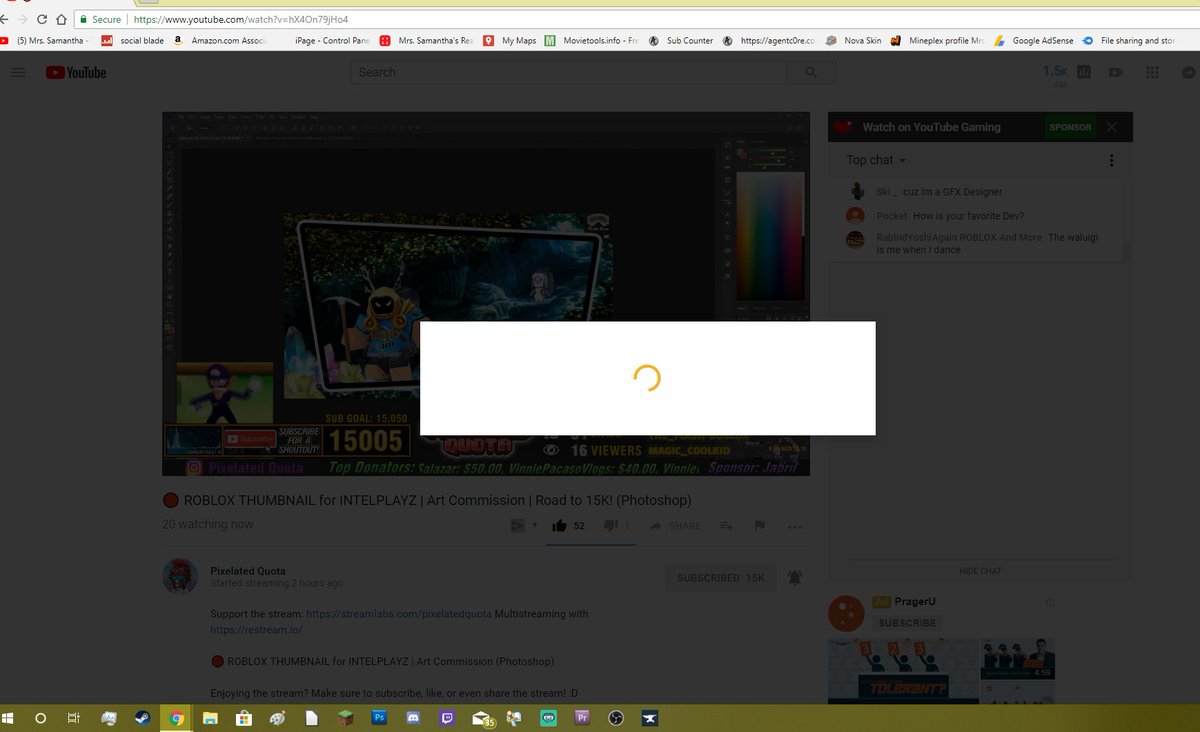
Task: Click the SUBSCRIBED 15K button
Action: pos(720,578)
